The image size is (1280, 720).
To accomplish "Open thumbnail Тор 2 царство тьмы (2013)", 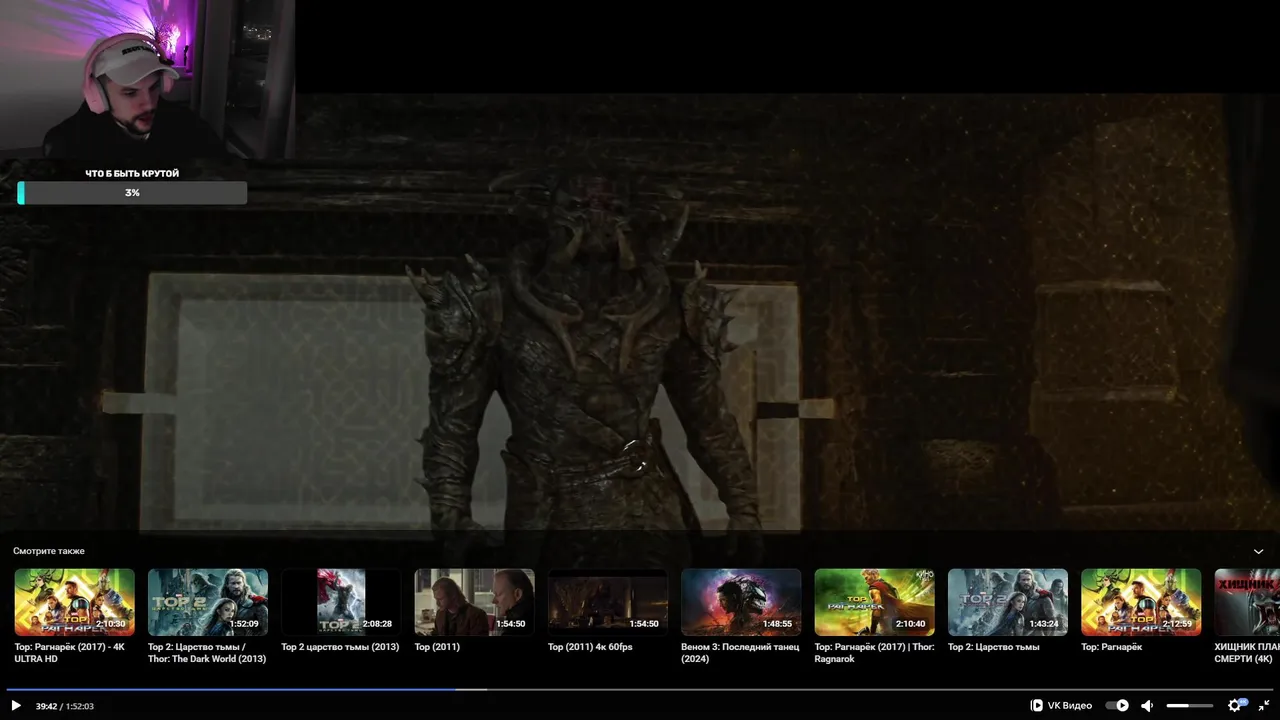I will click(341, 602).
